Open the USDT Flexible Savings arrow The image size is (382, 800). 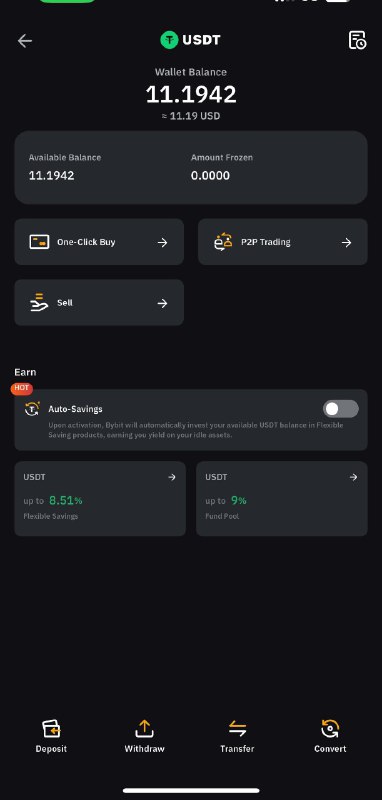172,477
